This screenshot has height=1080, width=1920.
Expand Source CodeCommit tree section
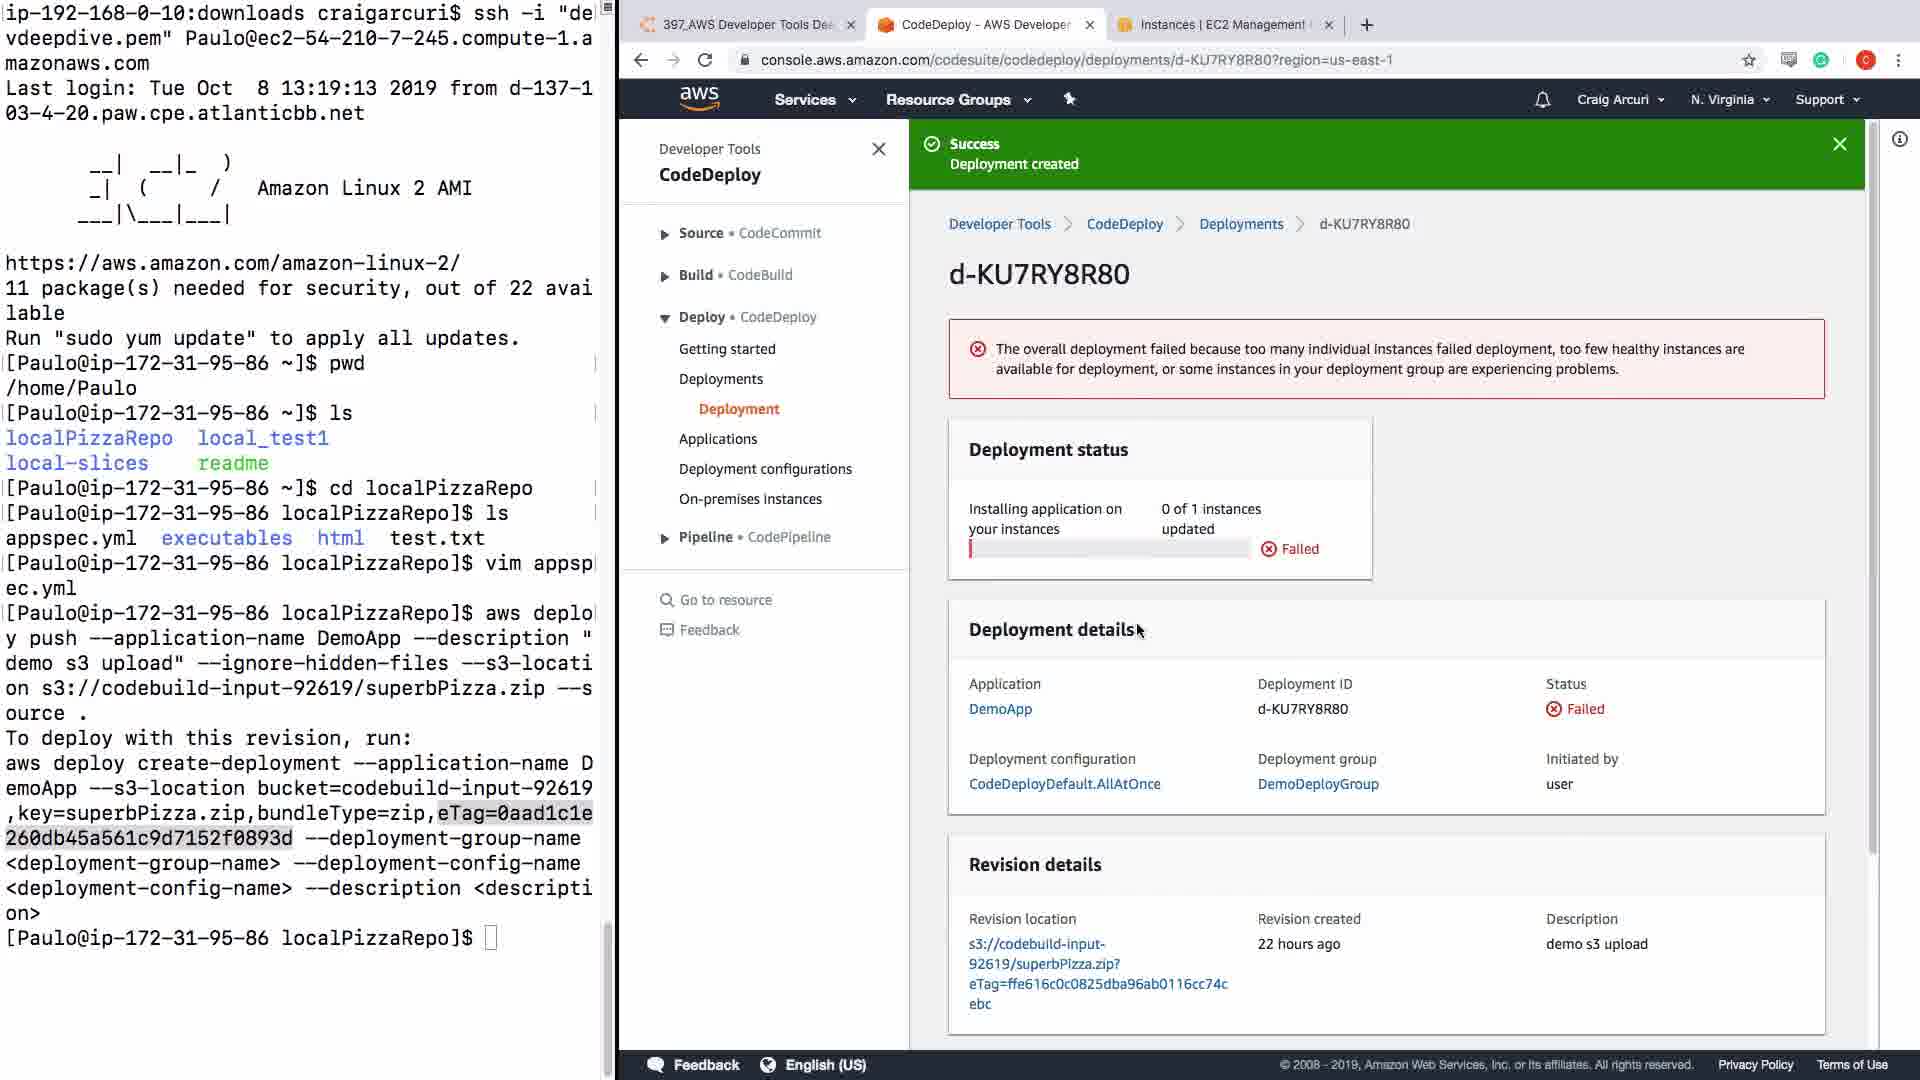pyautogui.click(x=665, y=234)
